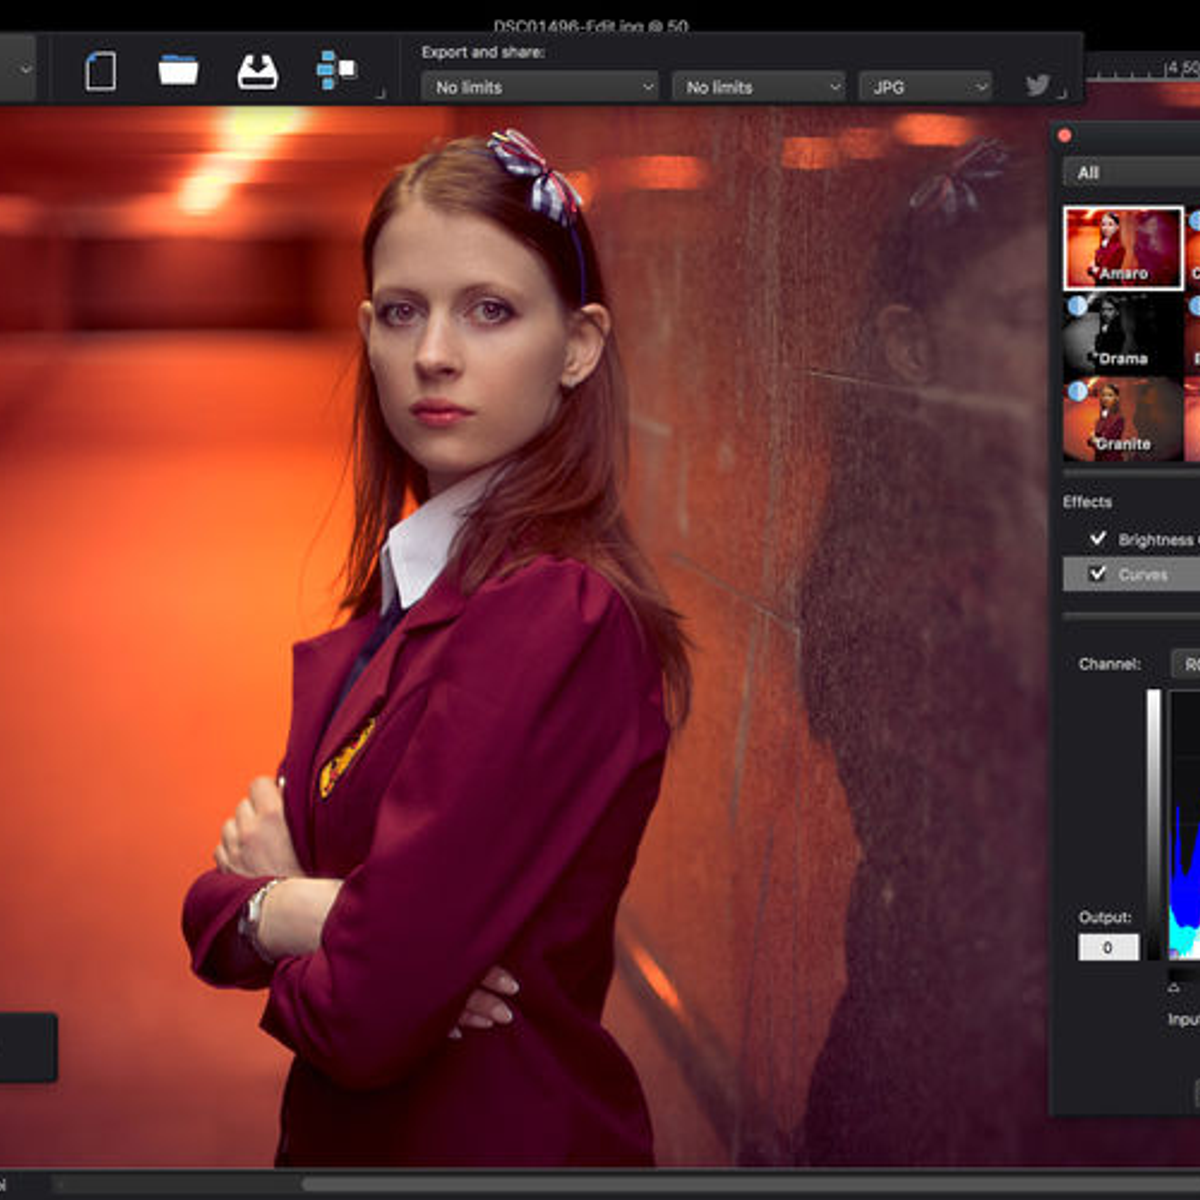The height and width of the screenshot is (1200, 1200).
Task: Click the blue badge on Drama preset
Action: click(x=1077, y=306)
